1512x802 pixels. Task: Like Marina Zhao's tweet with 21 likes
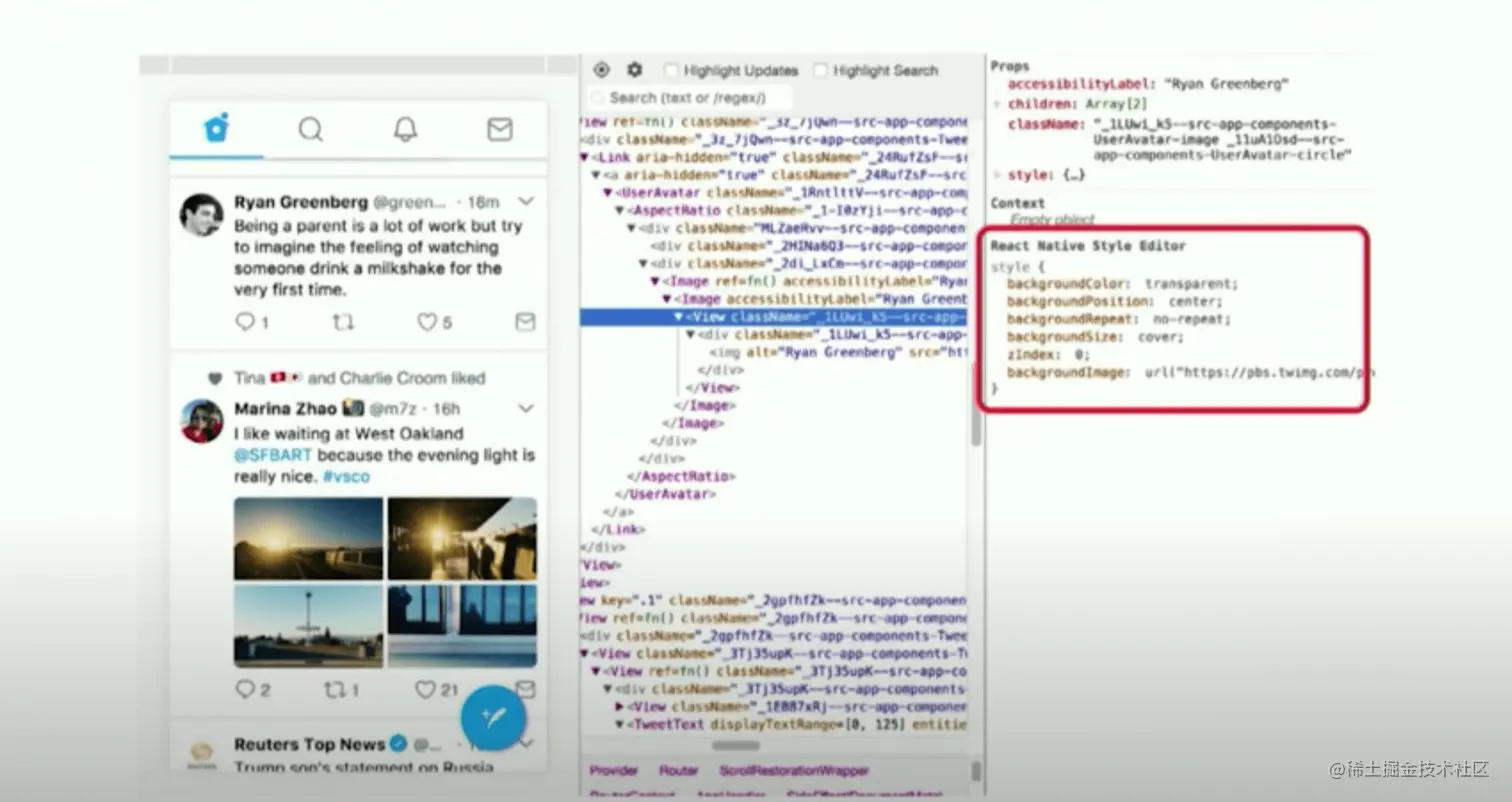point(426,689)
